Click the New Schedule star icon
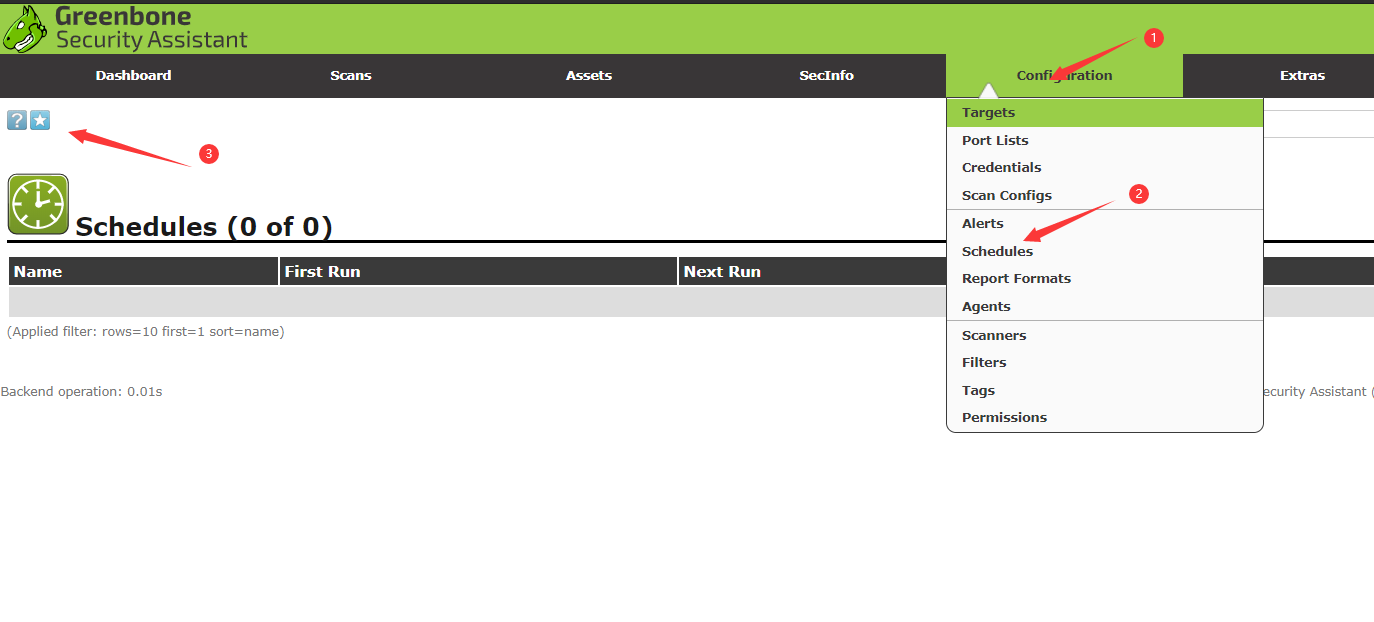This screenshot has width=1374, height=622. point(40,121)
